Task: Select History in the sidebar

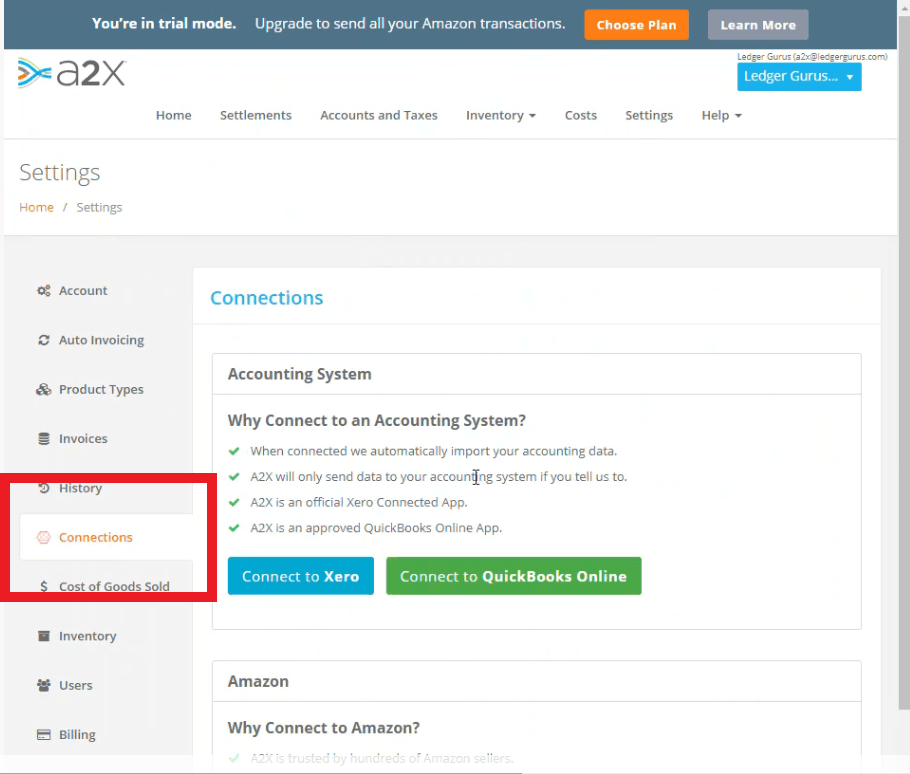Action: 80,488
